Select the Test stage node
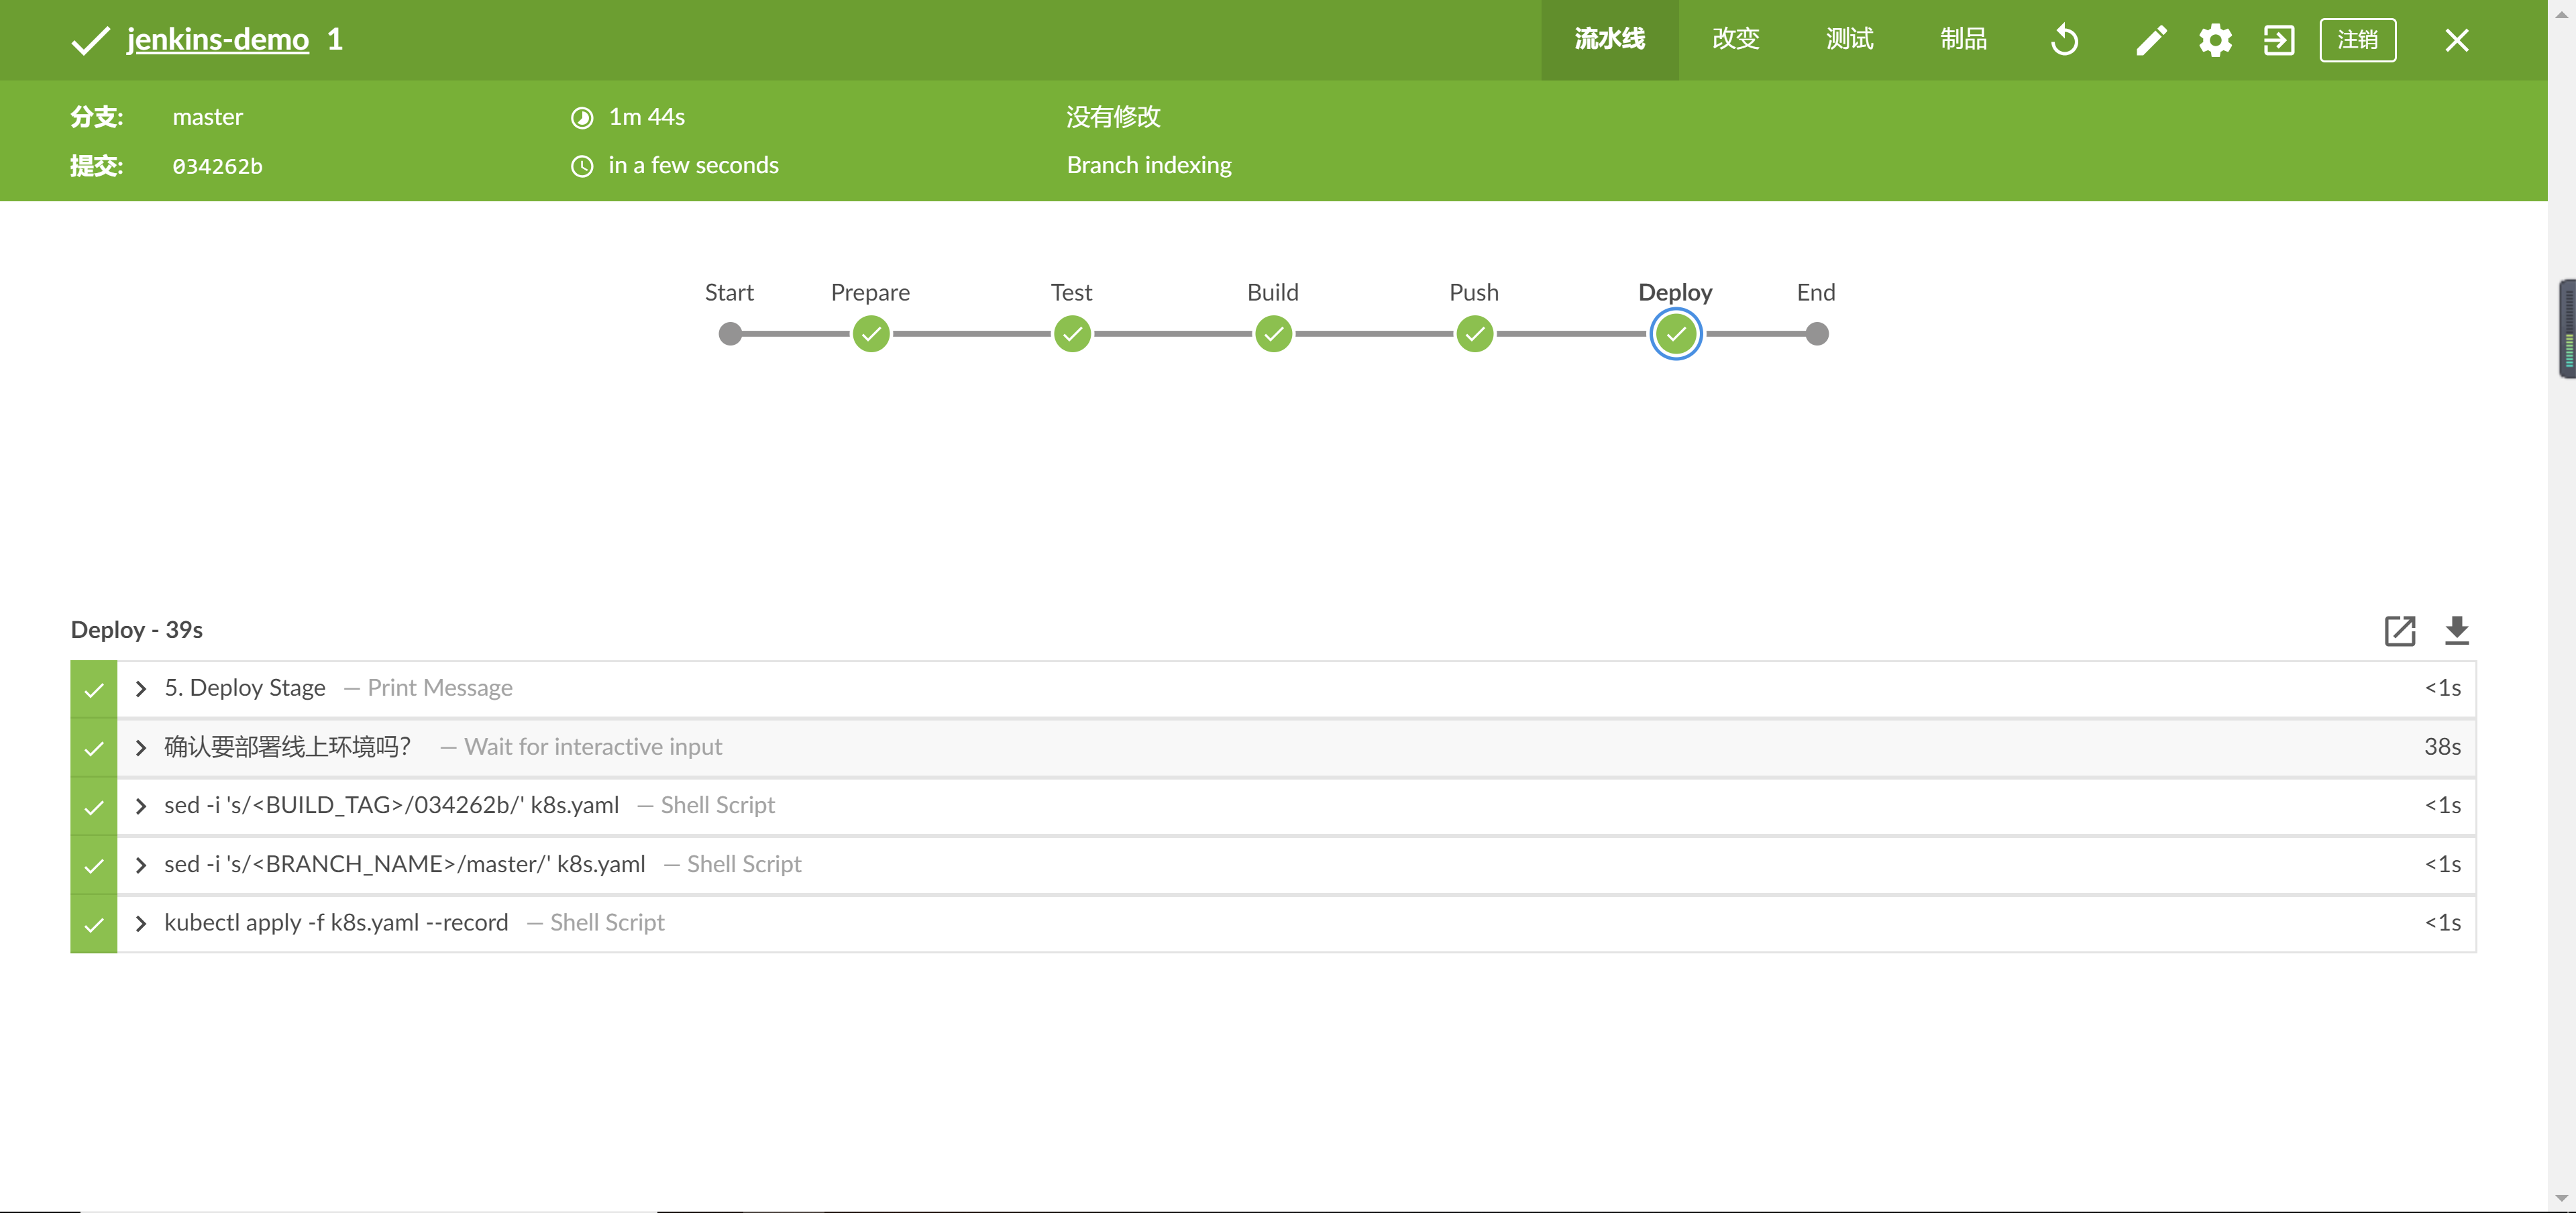 point(1072,334)
